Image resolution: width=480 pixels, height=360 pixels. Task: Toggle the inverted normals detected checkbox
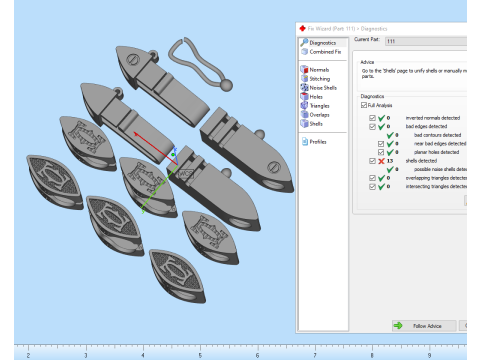tap(372, 118)
